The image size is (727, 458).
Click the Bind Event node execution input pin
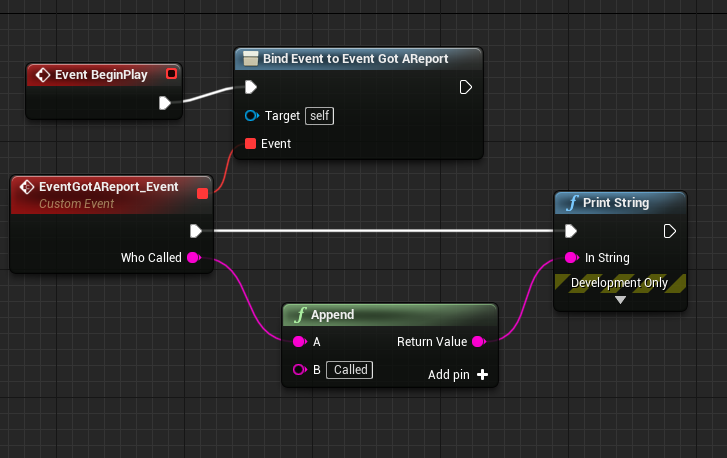tap(252, 87)
